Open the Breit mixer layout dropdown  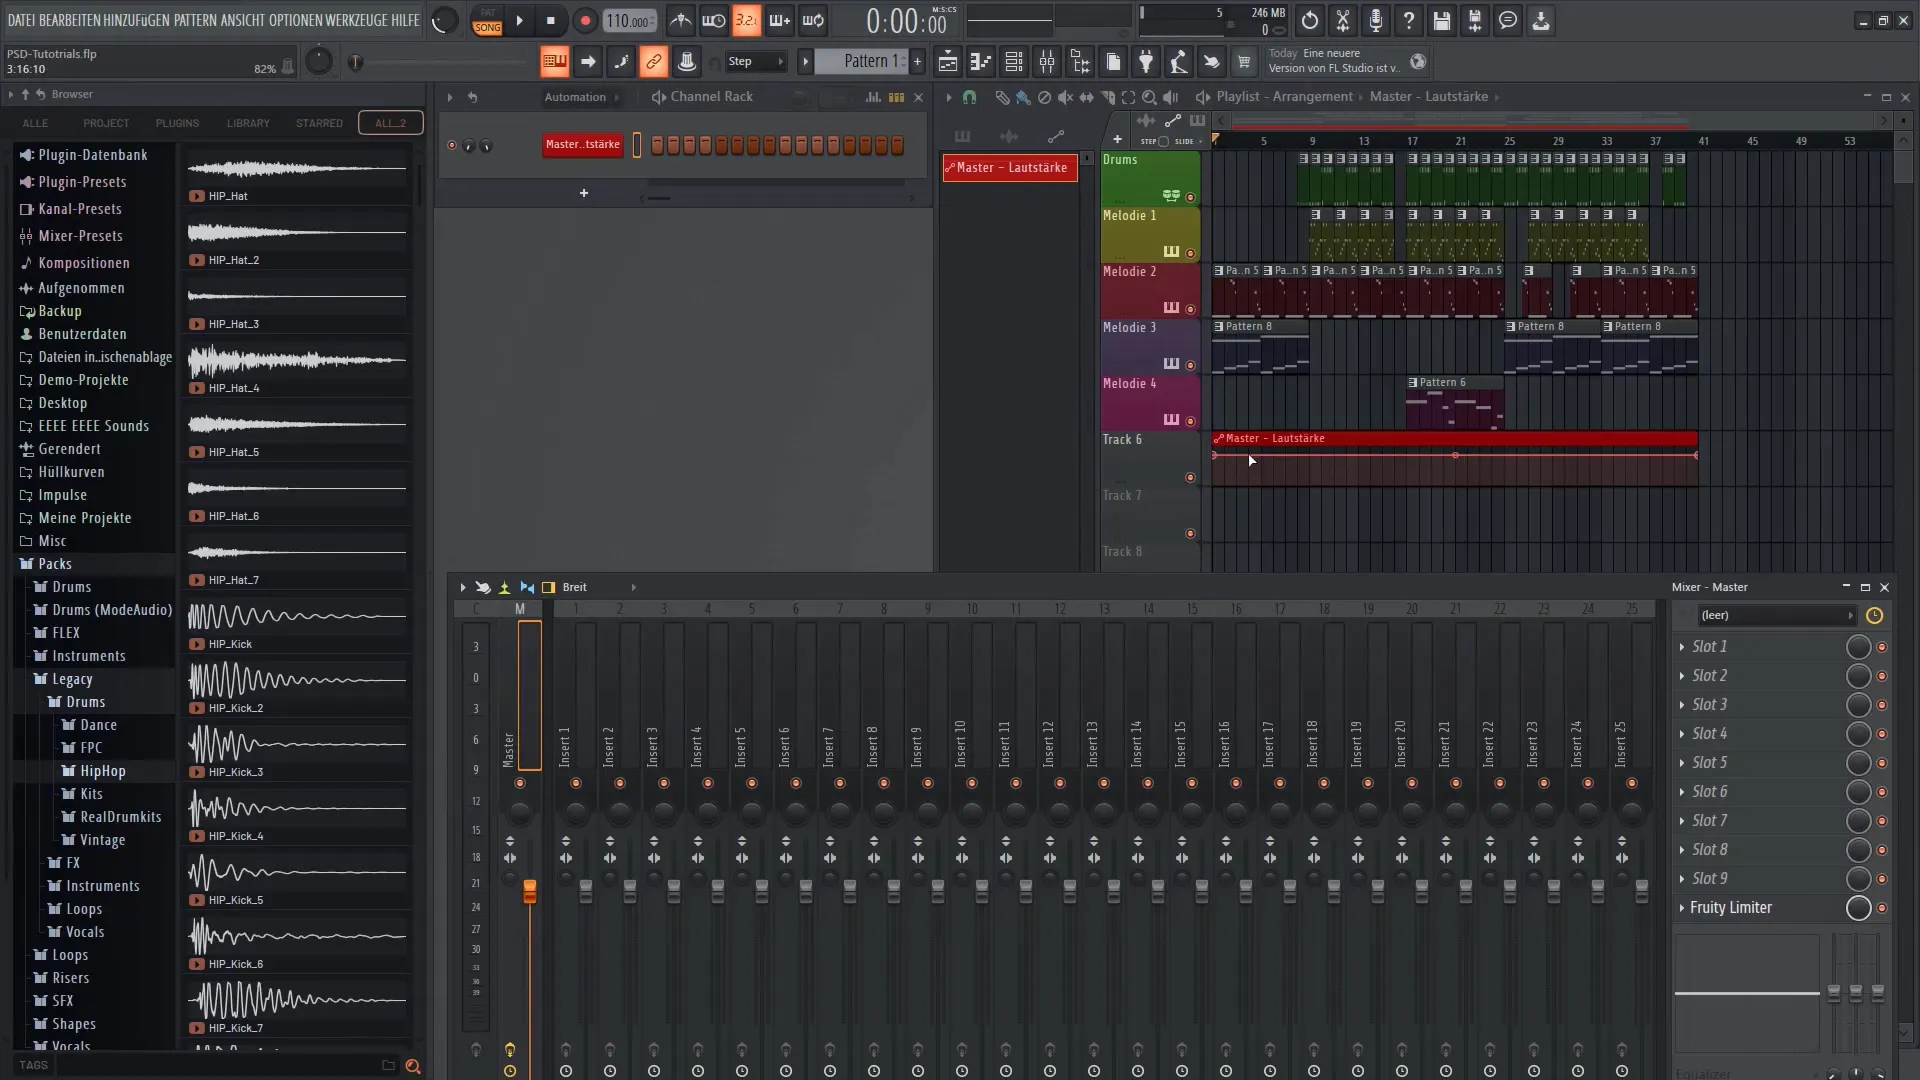click(x=600, y=587)
